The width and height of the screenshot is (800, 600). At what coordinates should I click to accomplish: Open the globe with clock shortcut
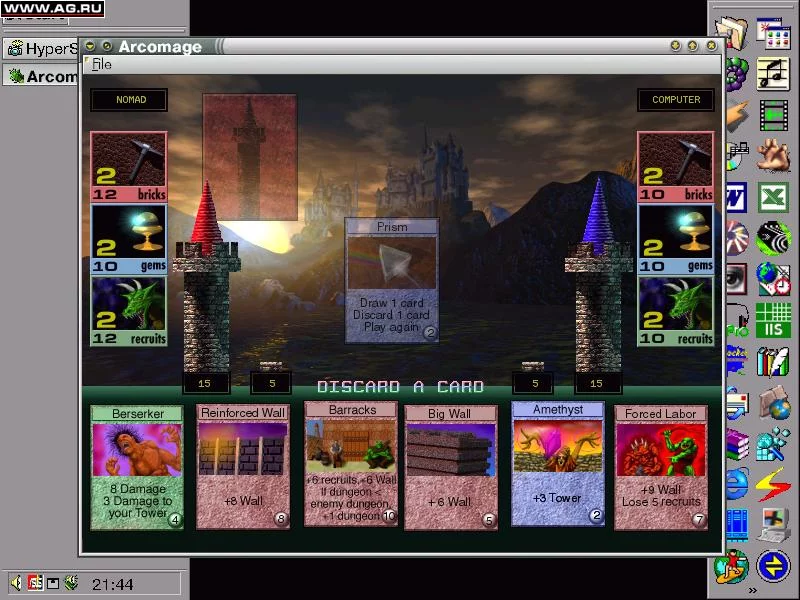click(773, 279)
